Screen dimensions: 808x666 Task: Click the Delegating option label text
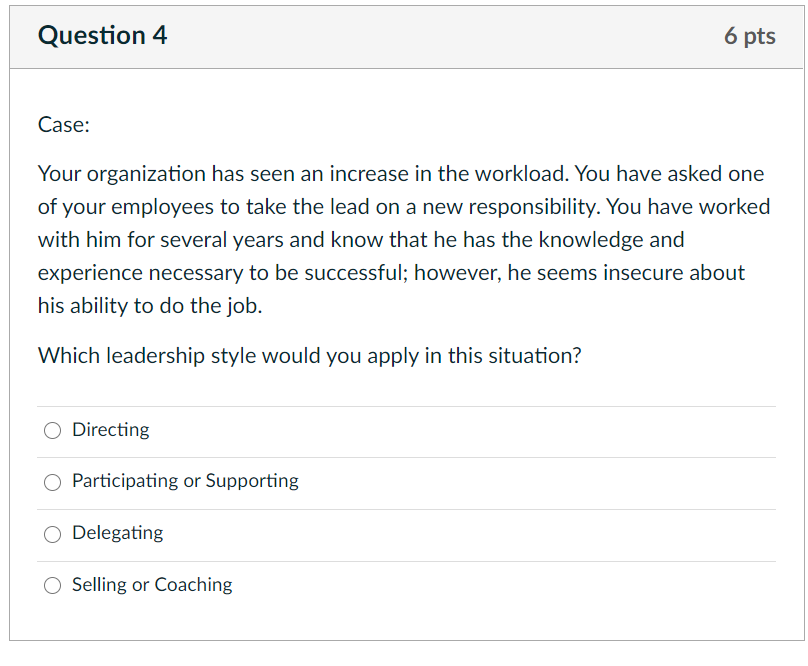click(x=117, y=533)
